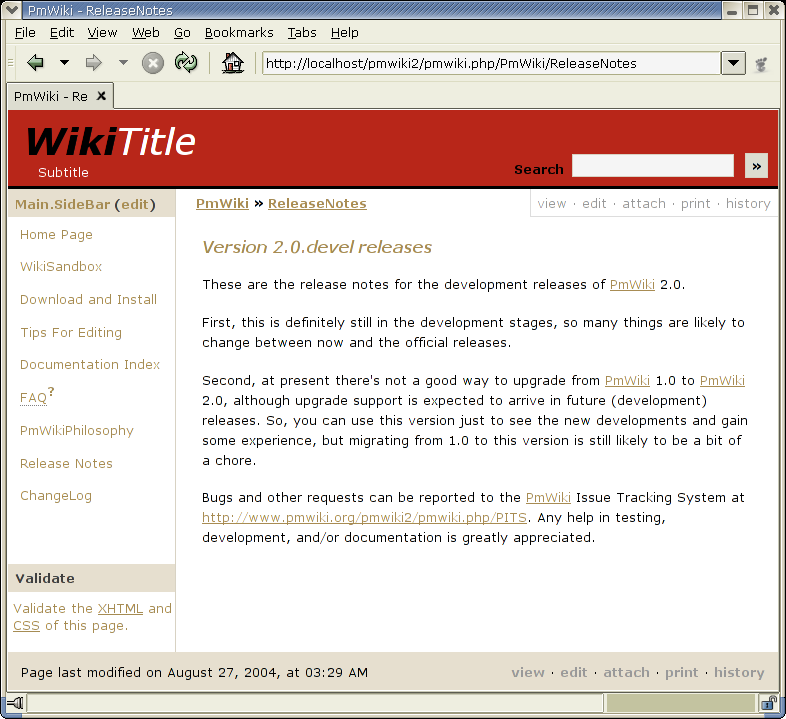Click top 'attach' page action
The height and width of the screenshot is (719, 786).
click(x=644, y=204)
